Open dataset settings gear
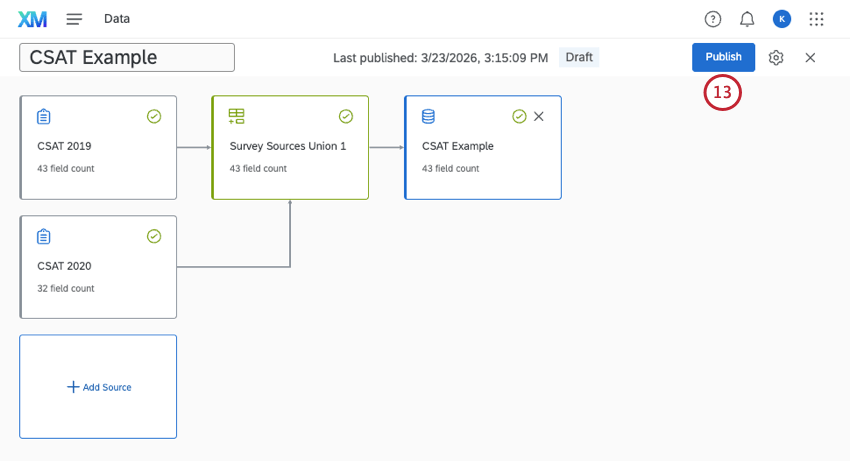Screen dimensions: 850x461 (776, 58)
